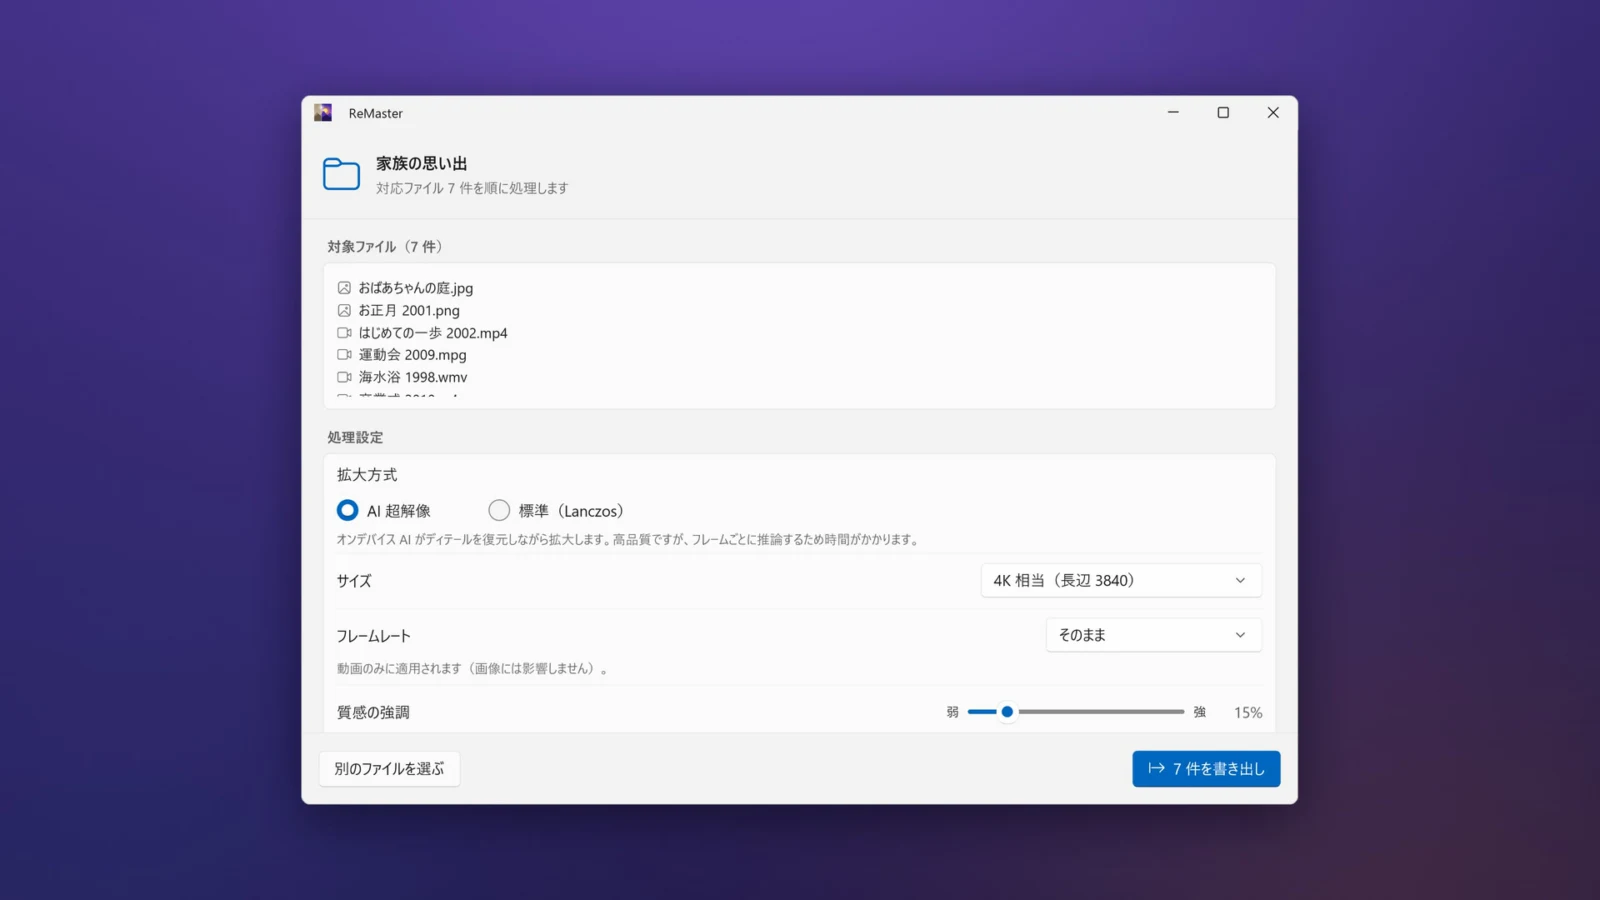
Task: Click the 処理設定 section heading
Action: (x=355, y=438)
